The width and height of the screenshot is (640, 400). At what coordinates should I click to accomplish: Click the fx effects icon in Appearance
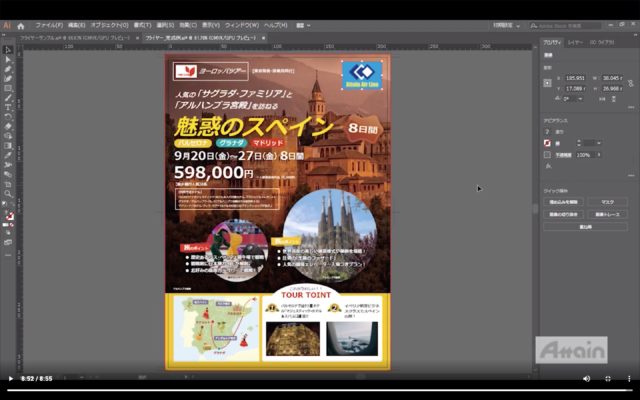click(548, 166)
